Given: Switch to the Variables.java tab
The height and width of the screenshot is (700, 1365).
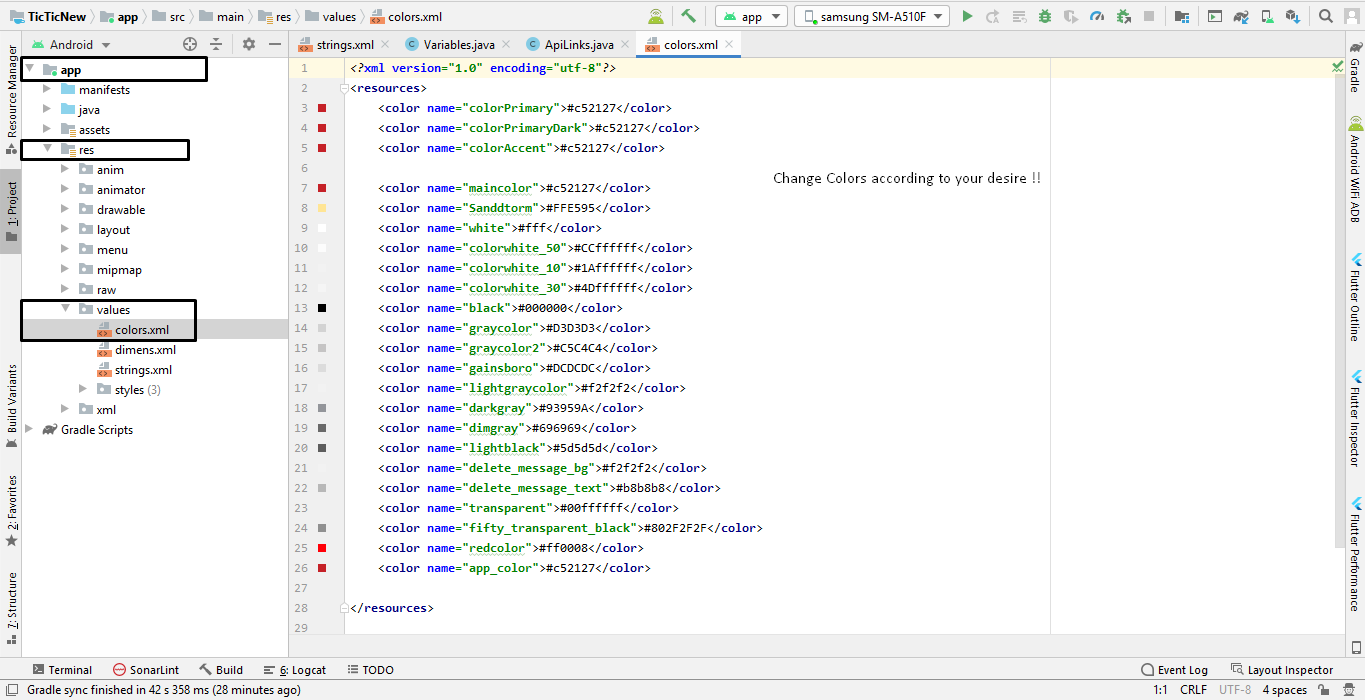Looking at the screenshot, I should coord(458,45).
